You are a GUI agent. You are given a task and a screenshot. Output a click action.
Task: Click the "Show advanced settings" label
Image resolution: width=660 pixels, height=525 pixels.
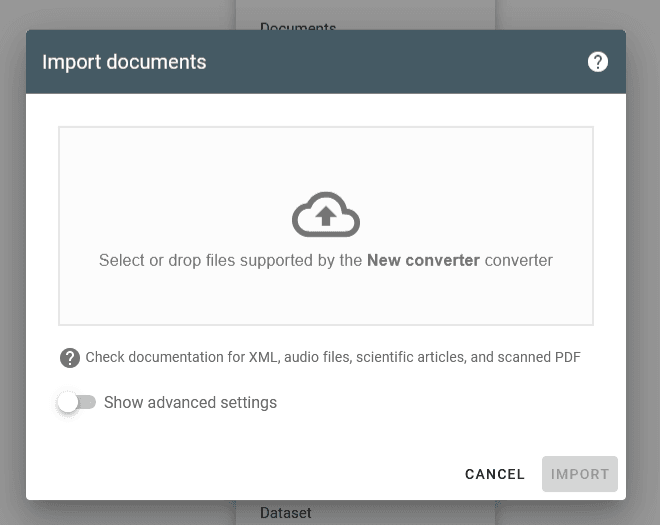click(190, 403)
